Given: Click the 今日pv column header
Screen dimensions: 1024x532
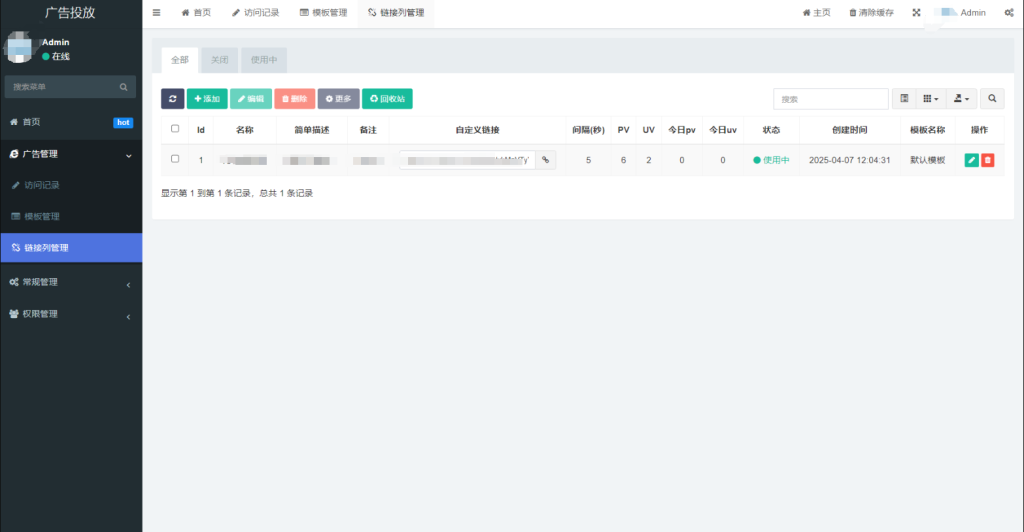Looking at the screenshot, I should 682,130.
